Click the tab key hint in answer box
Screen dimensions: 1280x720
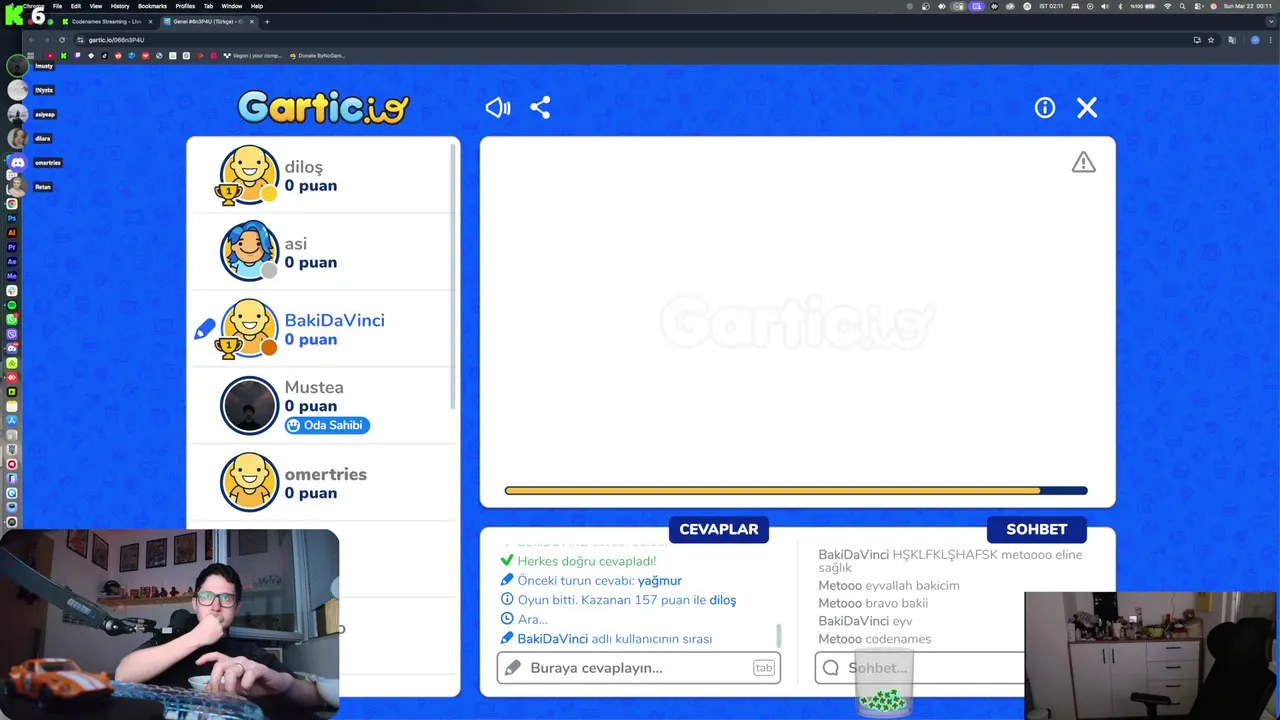[x=764, y=668]
